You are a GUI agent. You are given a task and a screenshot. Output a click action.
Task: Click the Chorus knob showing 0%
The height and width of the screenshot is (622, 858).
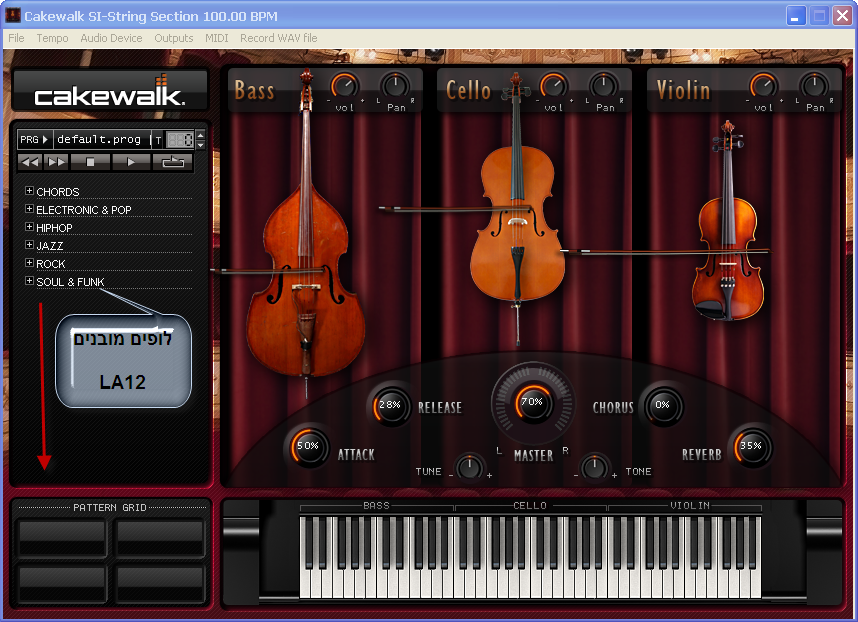(x=662, y=405)
